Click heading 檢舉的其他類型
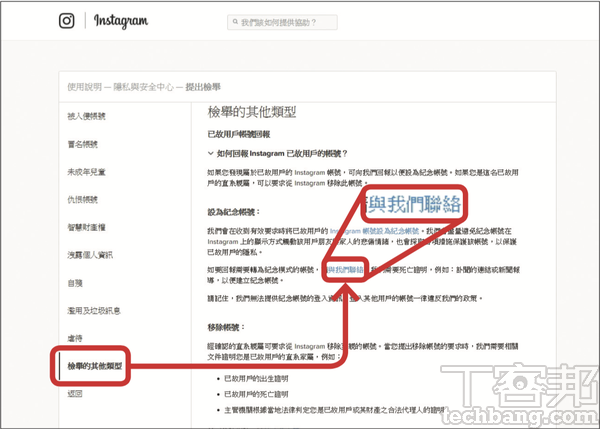This screenshot has width=600, height=429. [x=252, y=112]
